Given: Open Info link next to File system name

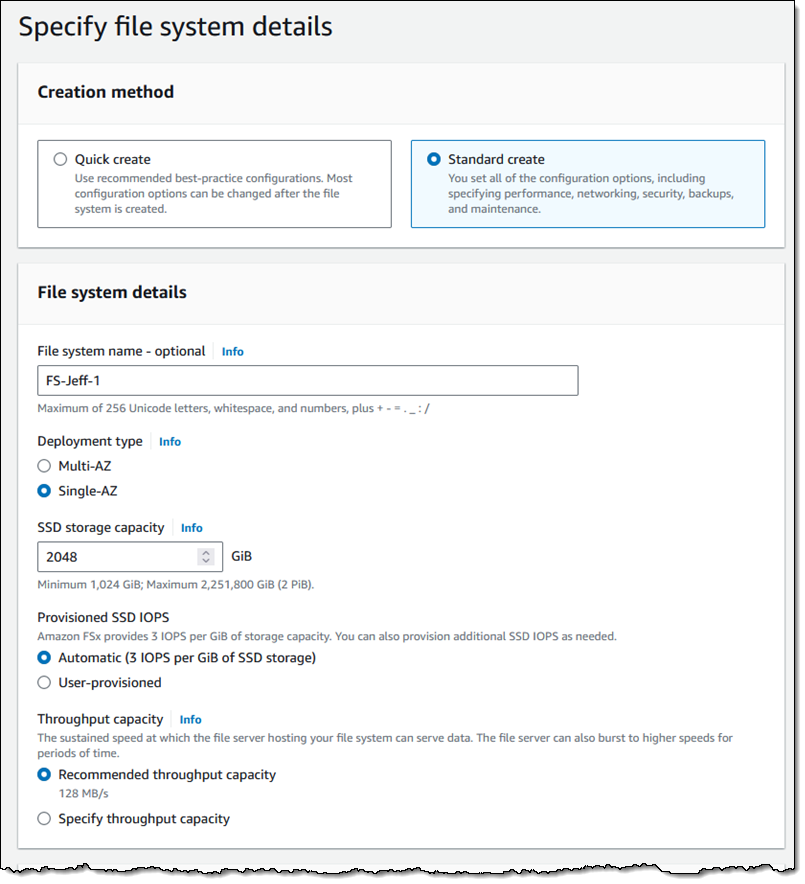Looking at the screenshot, I should (x=232, y=352).
